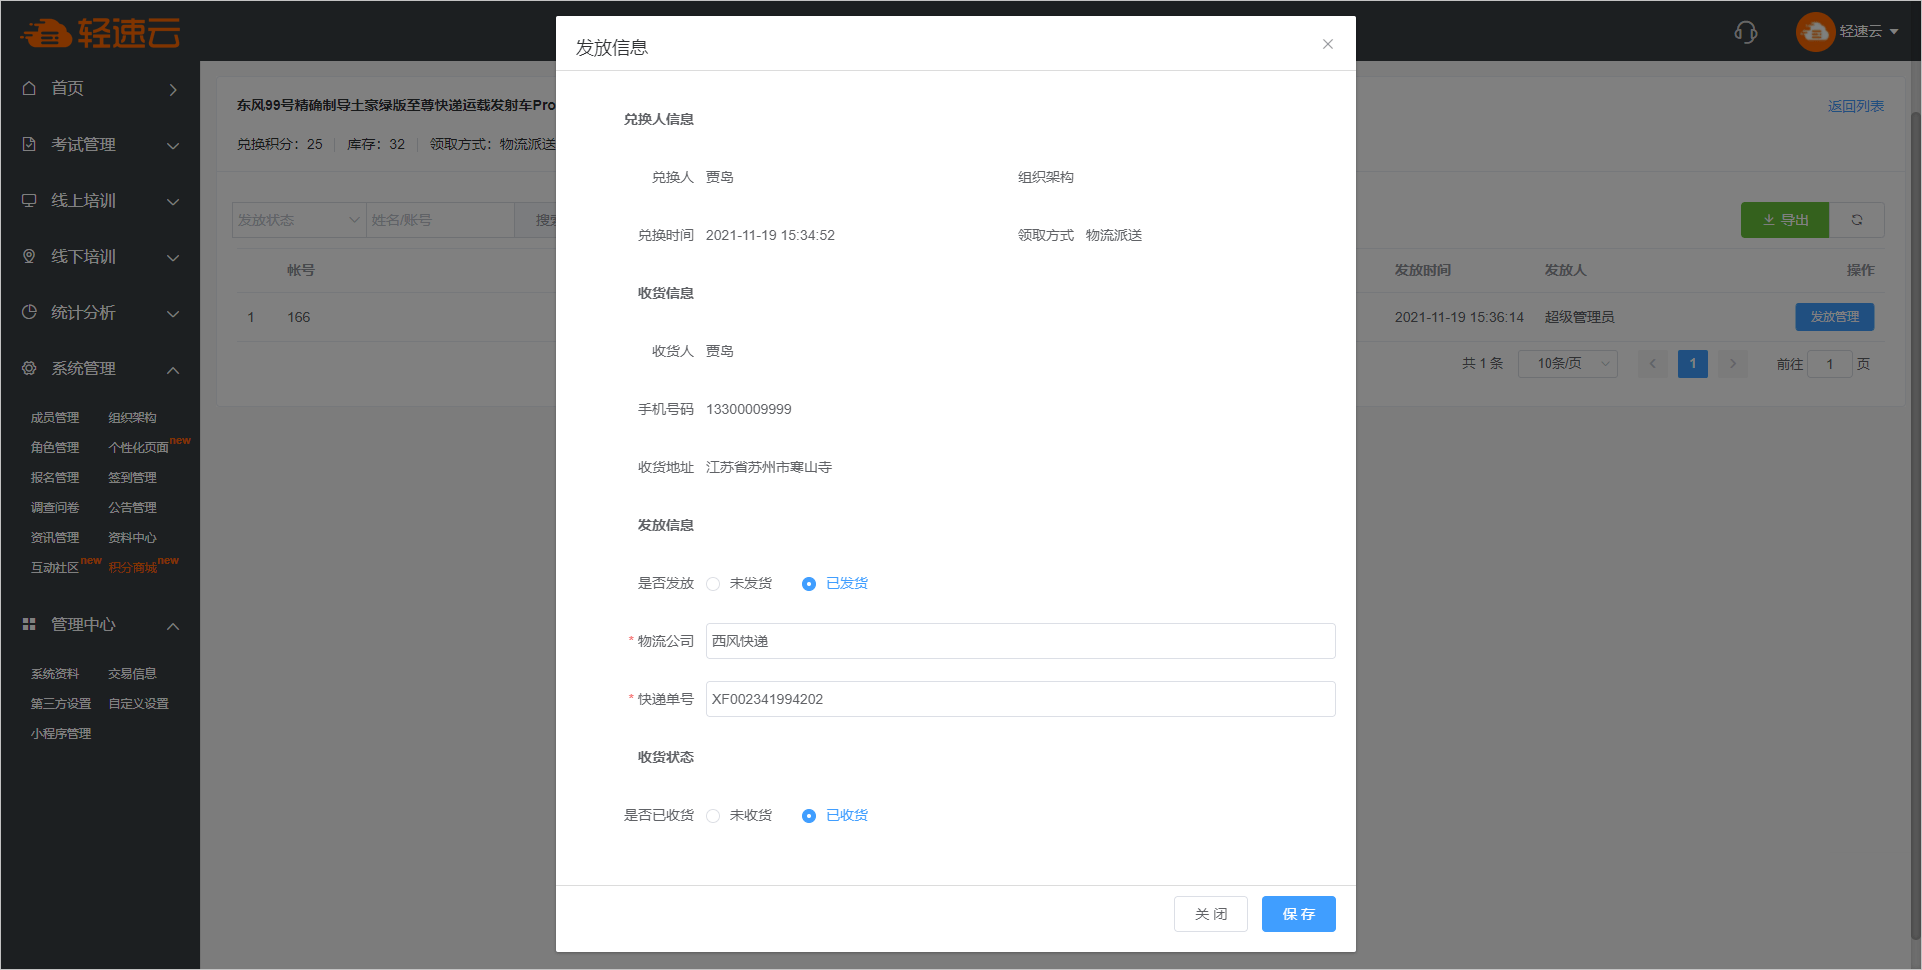1922x970 pixels.
Task: Click the 管理中心 grid icon
Action: point(29,624)
